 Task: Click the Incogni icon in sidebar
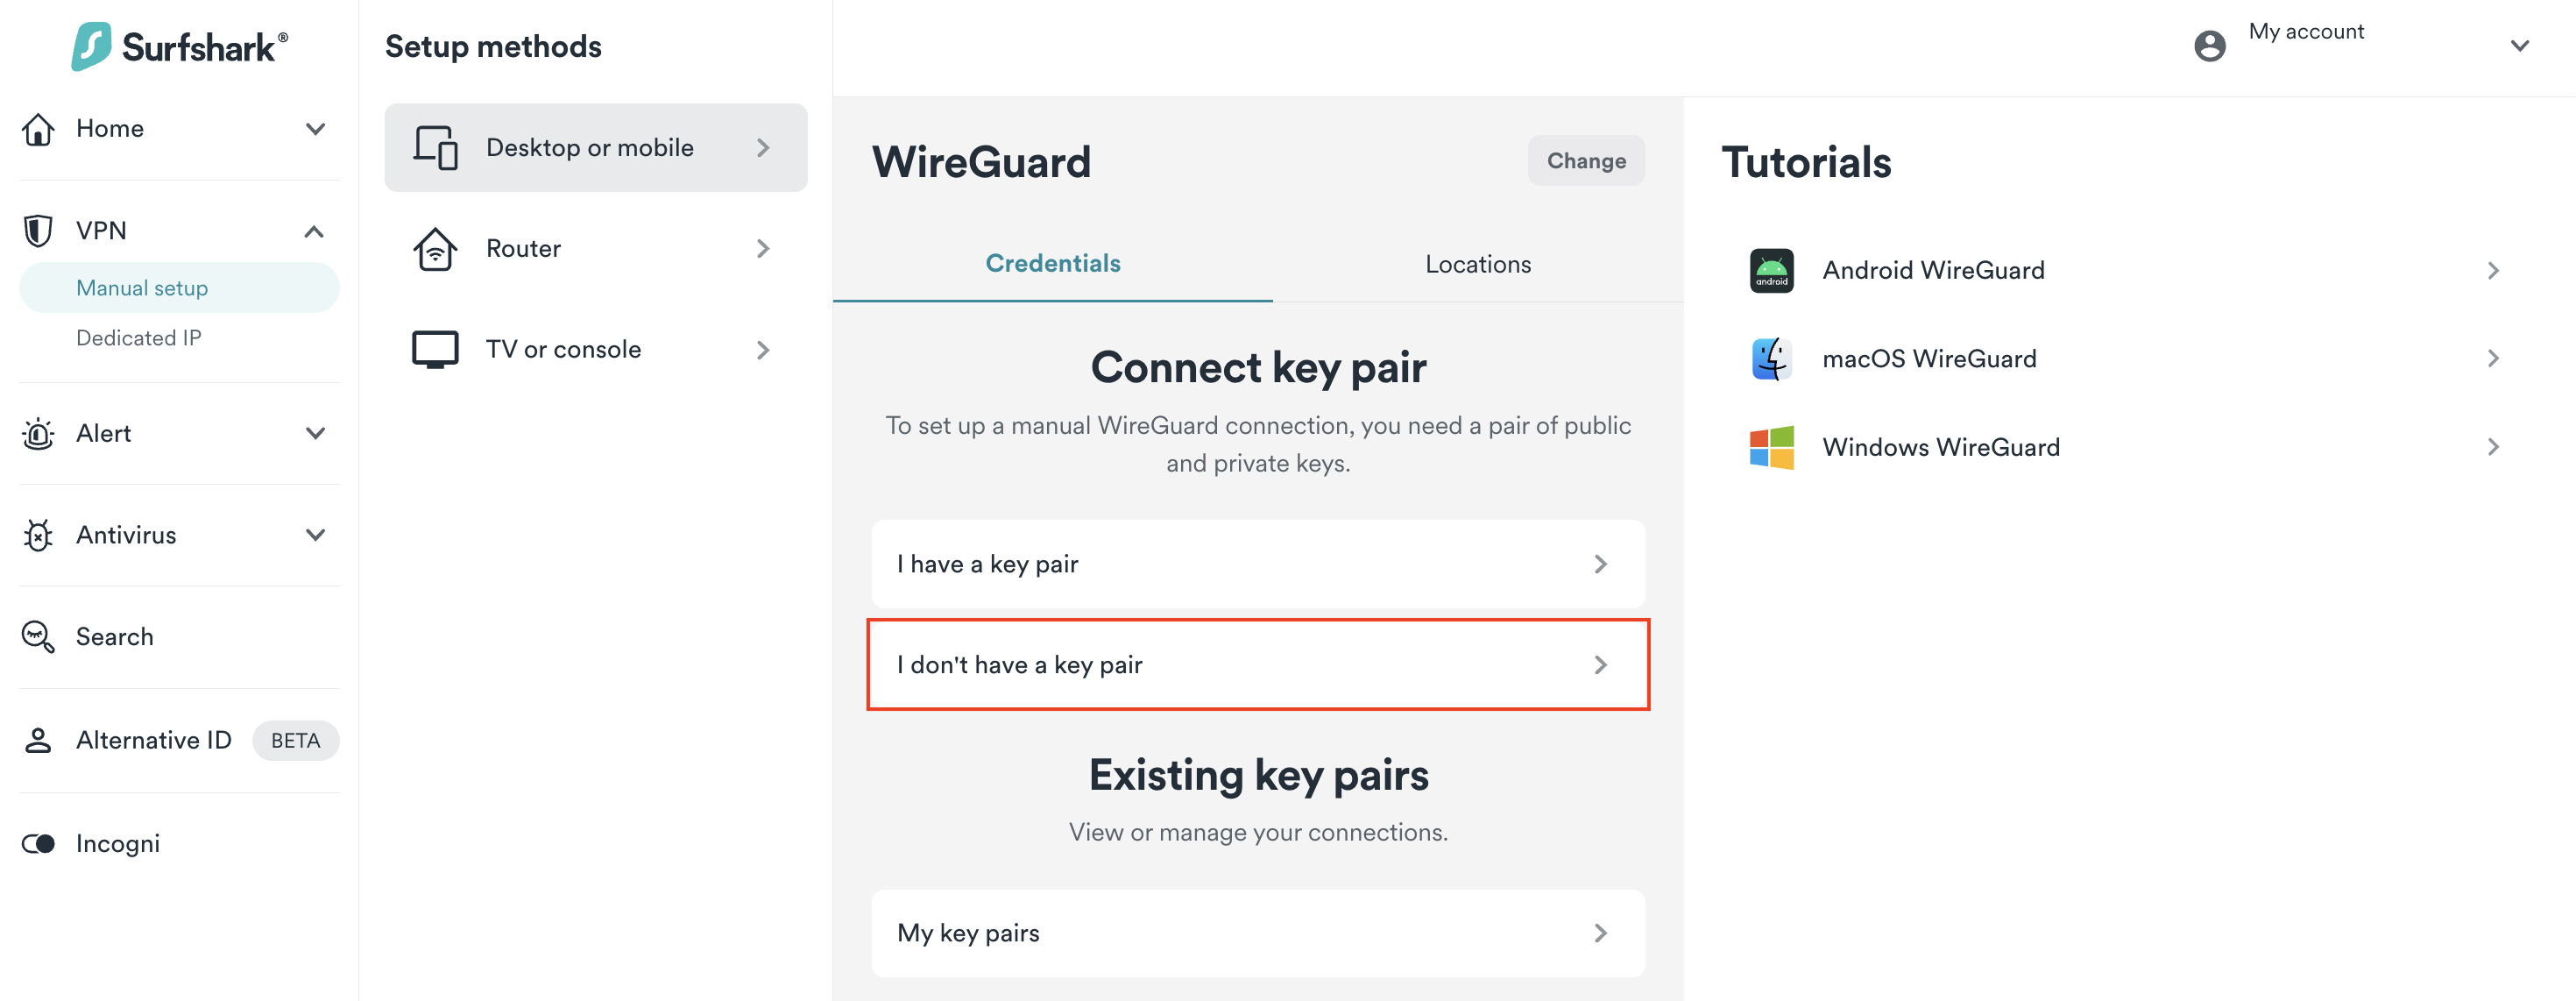coord(38,844)
